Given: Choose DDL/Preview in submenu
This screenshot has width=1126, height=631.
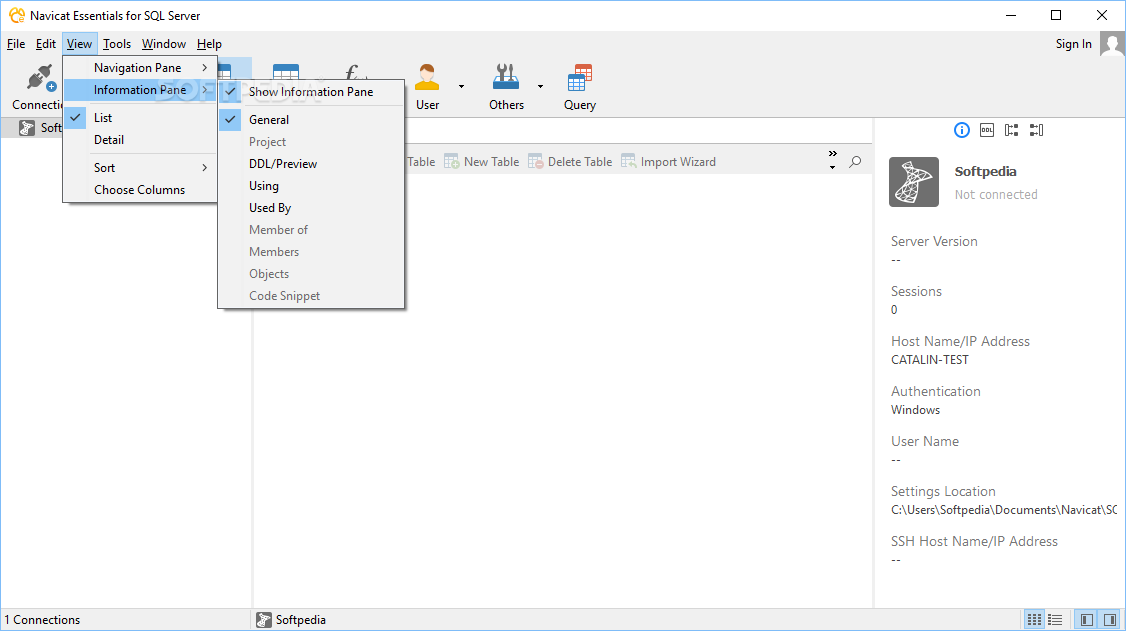Looking at the screenshot, I should pos(311,164).
